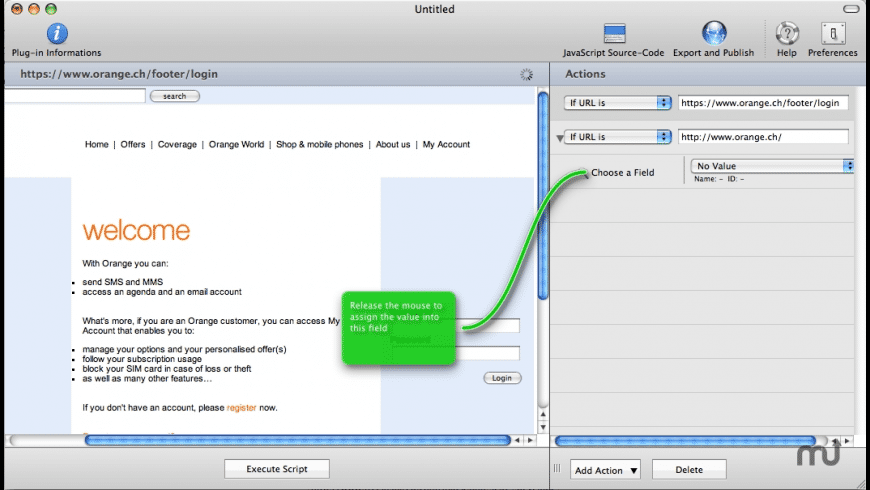The height and width of the screenshot is (490, 870).
Task: Click the browser scroll up arrow
Action: tap(543, 415)
